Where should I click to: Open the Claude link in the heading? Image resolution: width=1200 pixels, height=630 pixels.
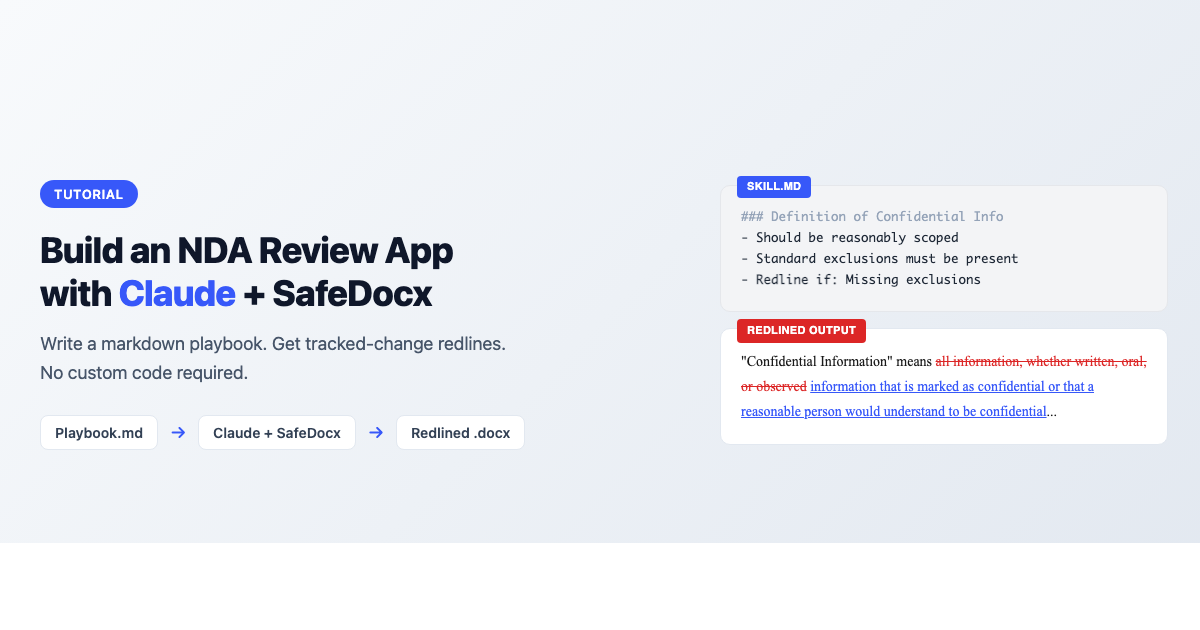(177, 293)
